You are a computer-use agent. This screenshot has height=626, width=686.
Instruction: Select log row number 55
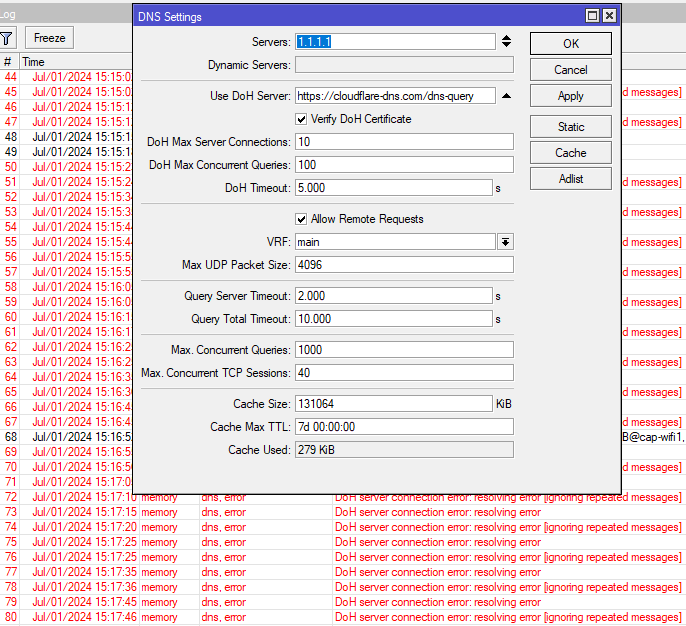[x=10, y=242]
